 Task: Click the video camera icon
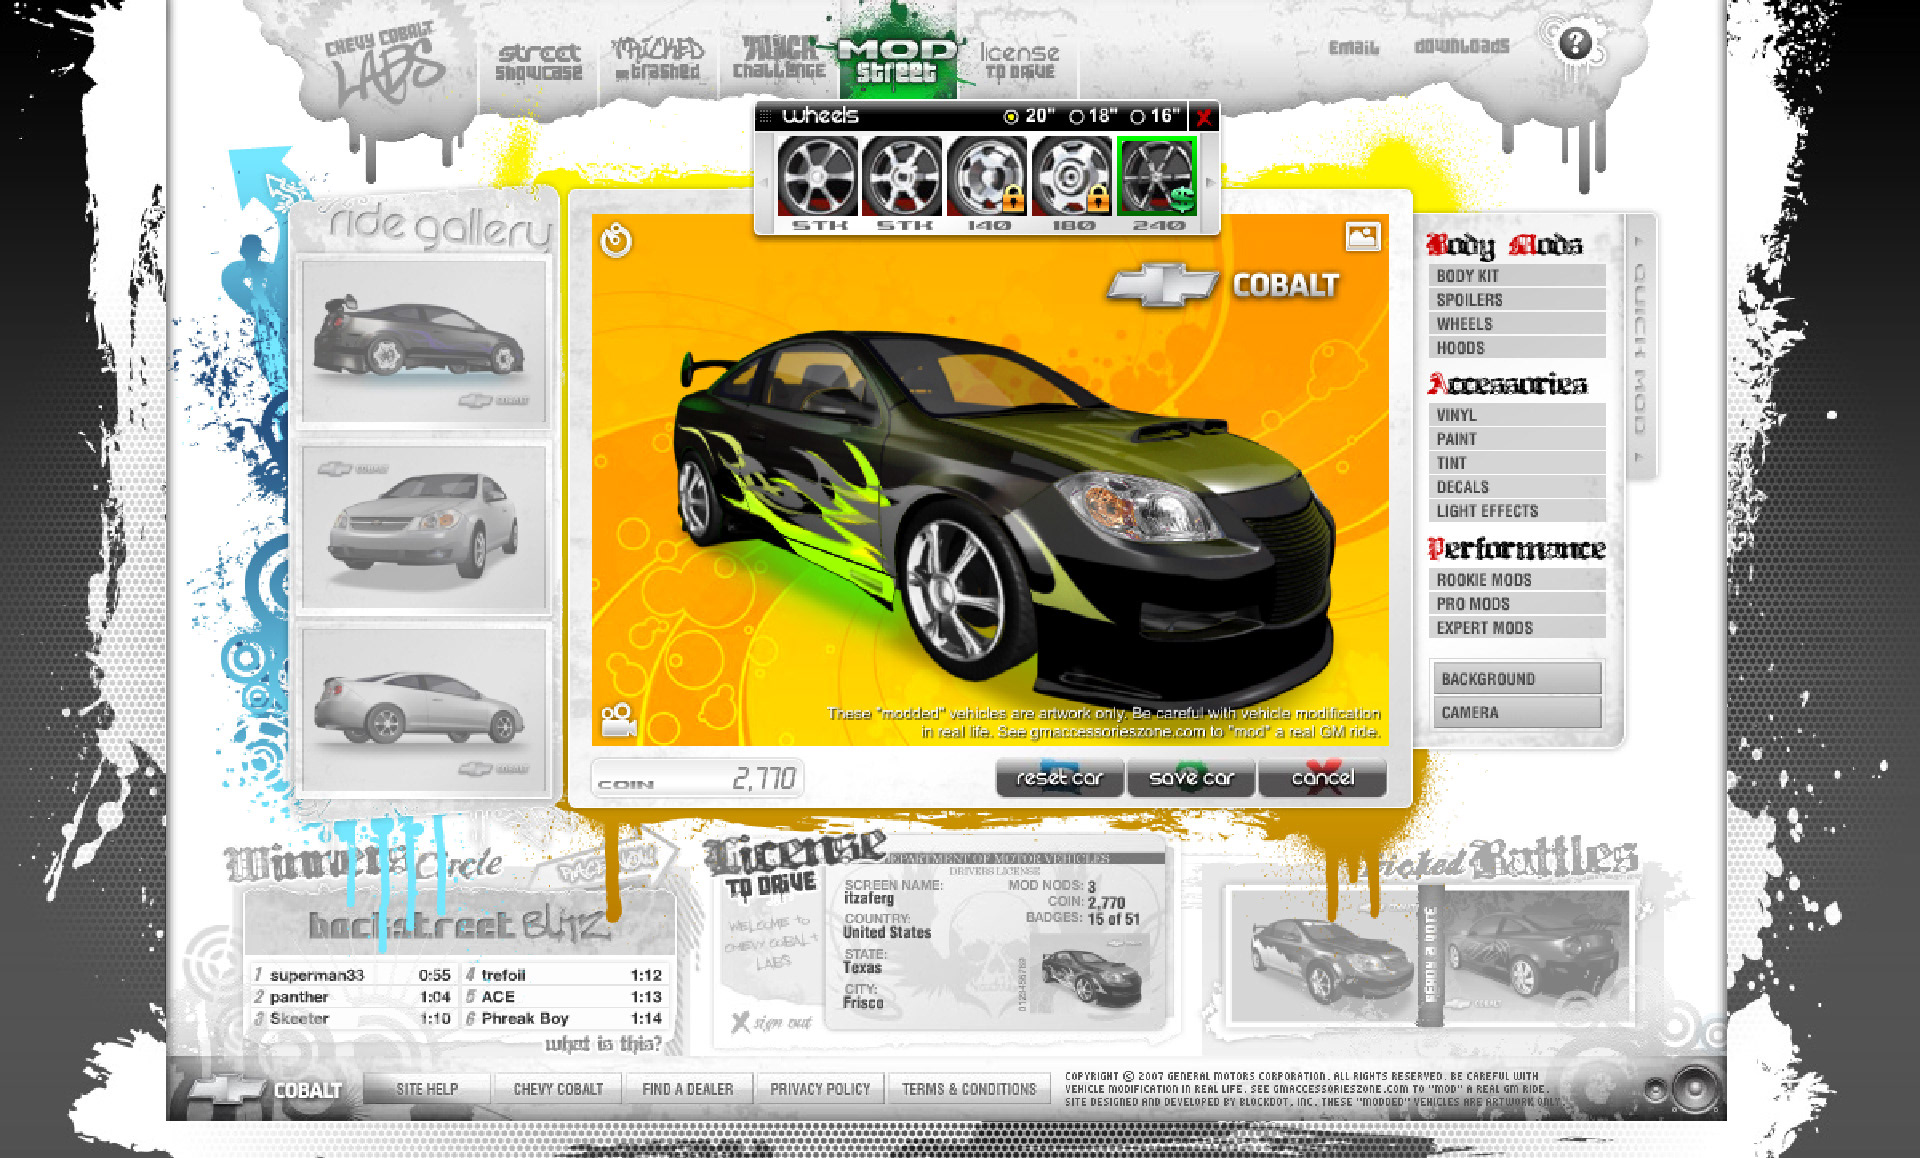(x=619, y=720)
